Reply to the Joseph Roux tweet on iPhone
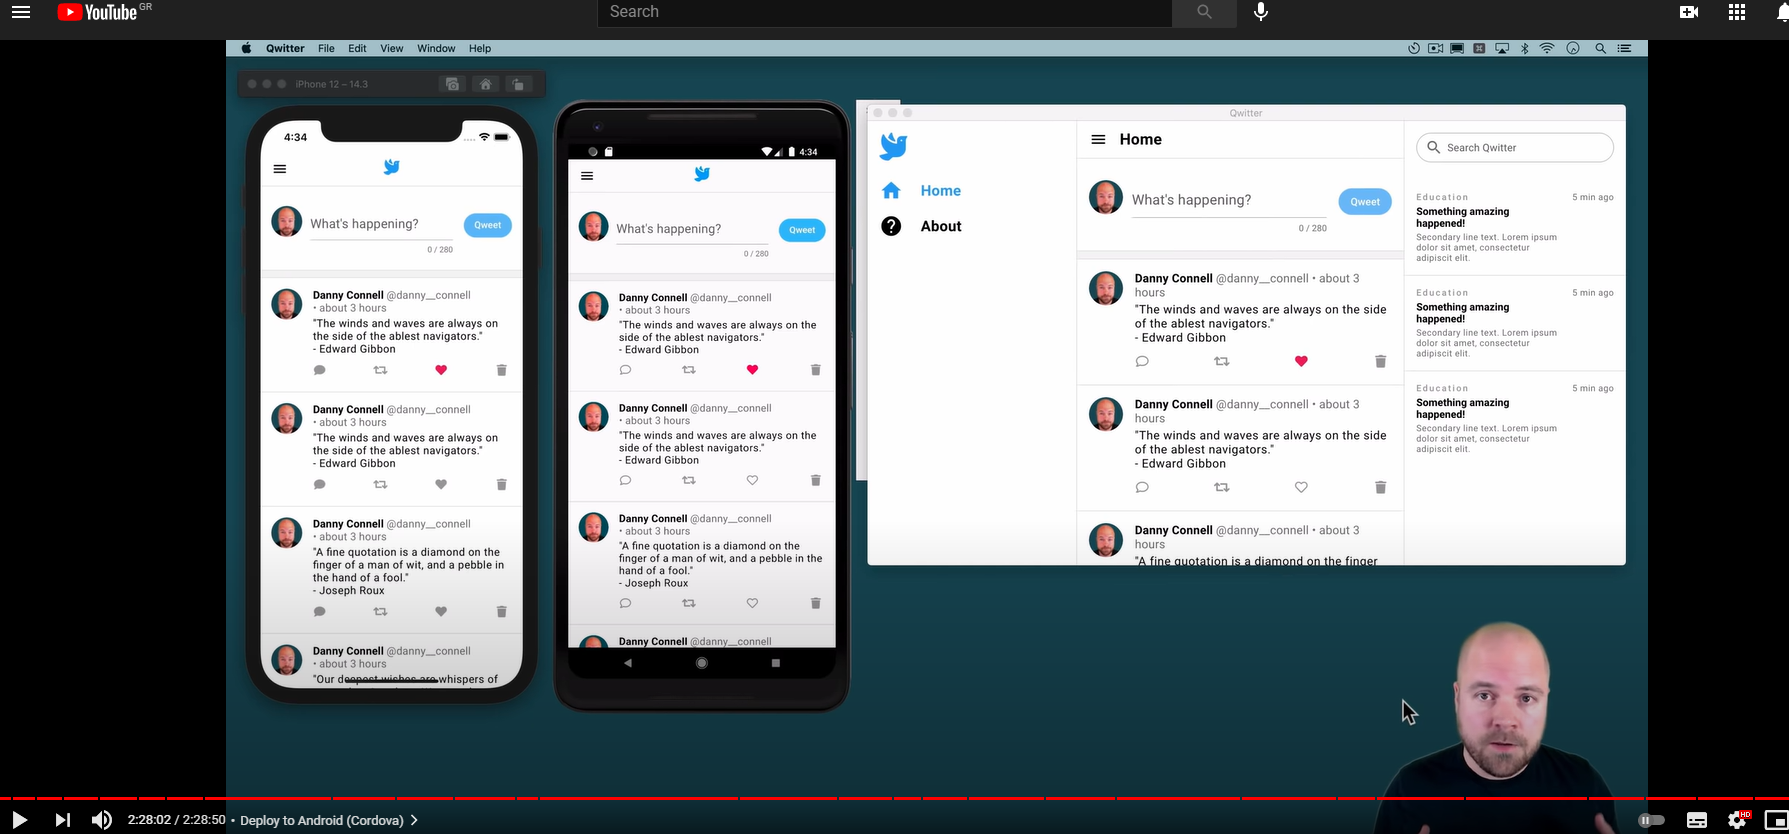 [x=320, y=611]
